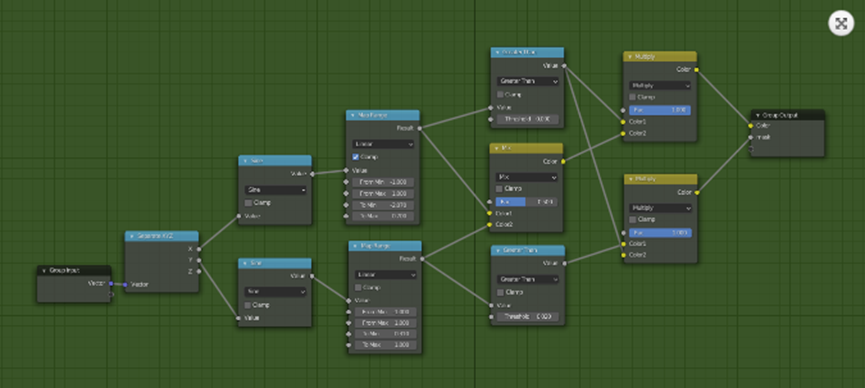Toggle Clamp on Sine node fed by Y
Viewport: 865px width, 388px height.
248,305
